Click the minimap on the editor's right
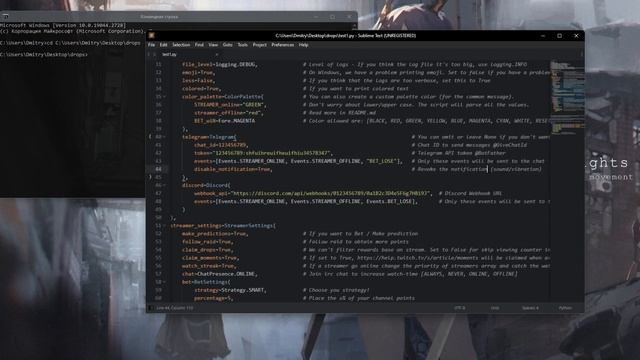 (x=567, y=98)
